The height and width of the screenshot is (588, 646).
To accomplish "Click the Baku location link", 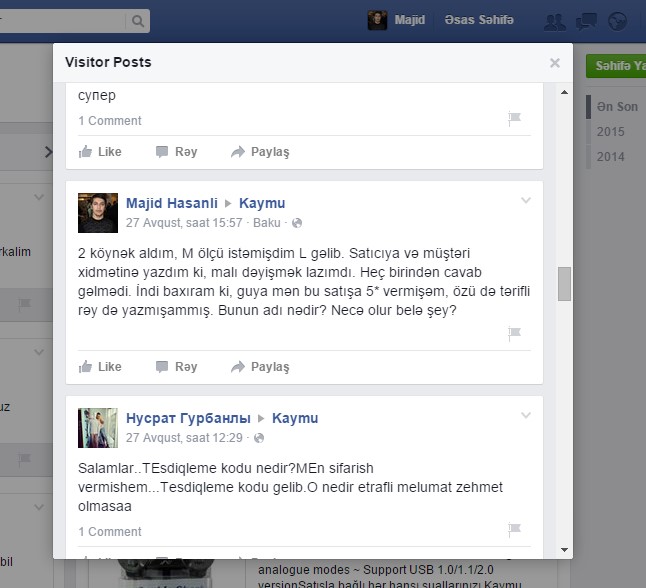I will (267, 223).
